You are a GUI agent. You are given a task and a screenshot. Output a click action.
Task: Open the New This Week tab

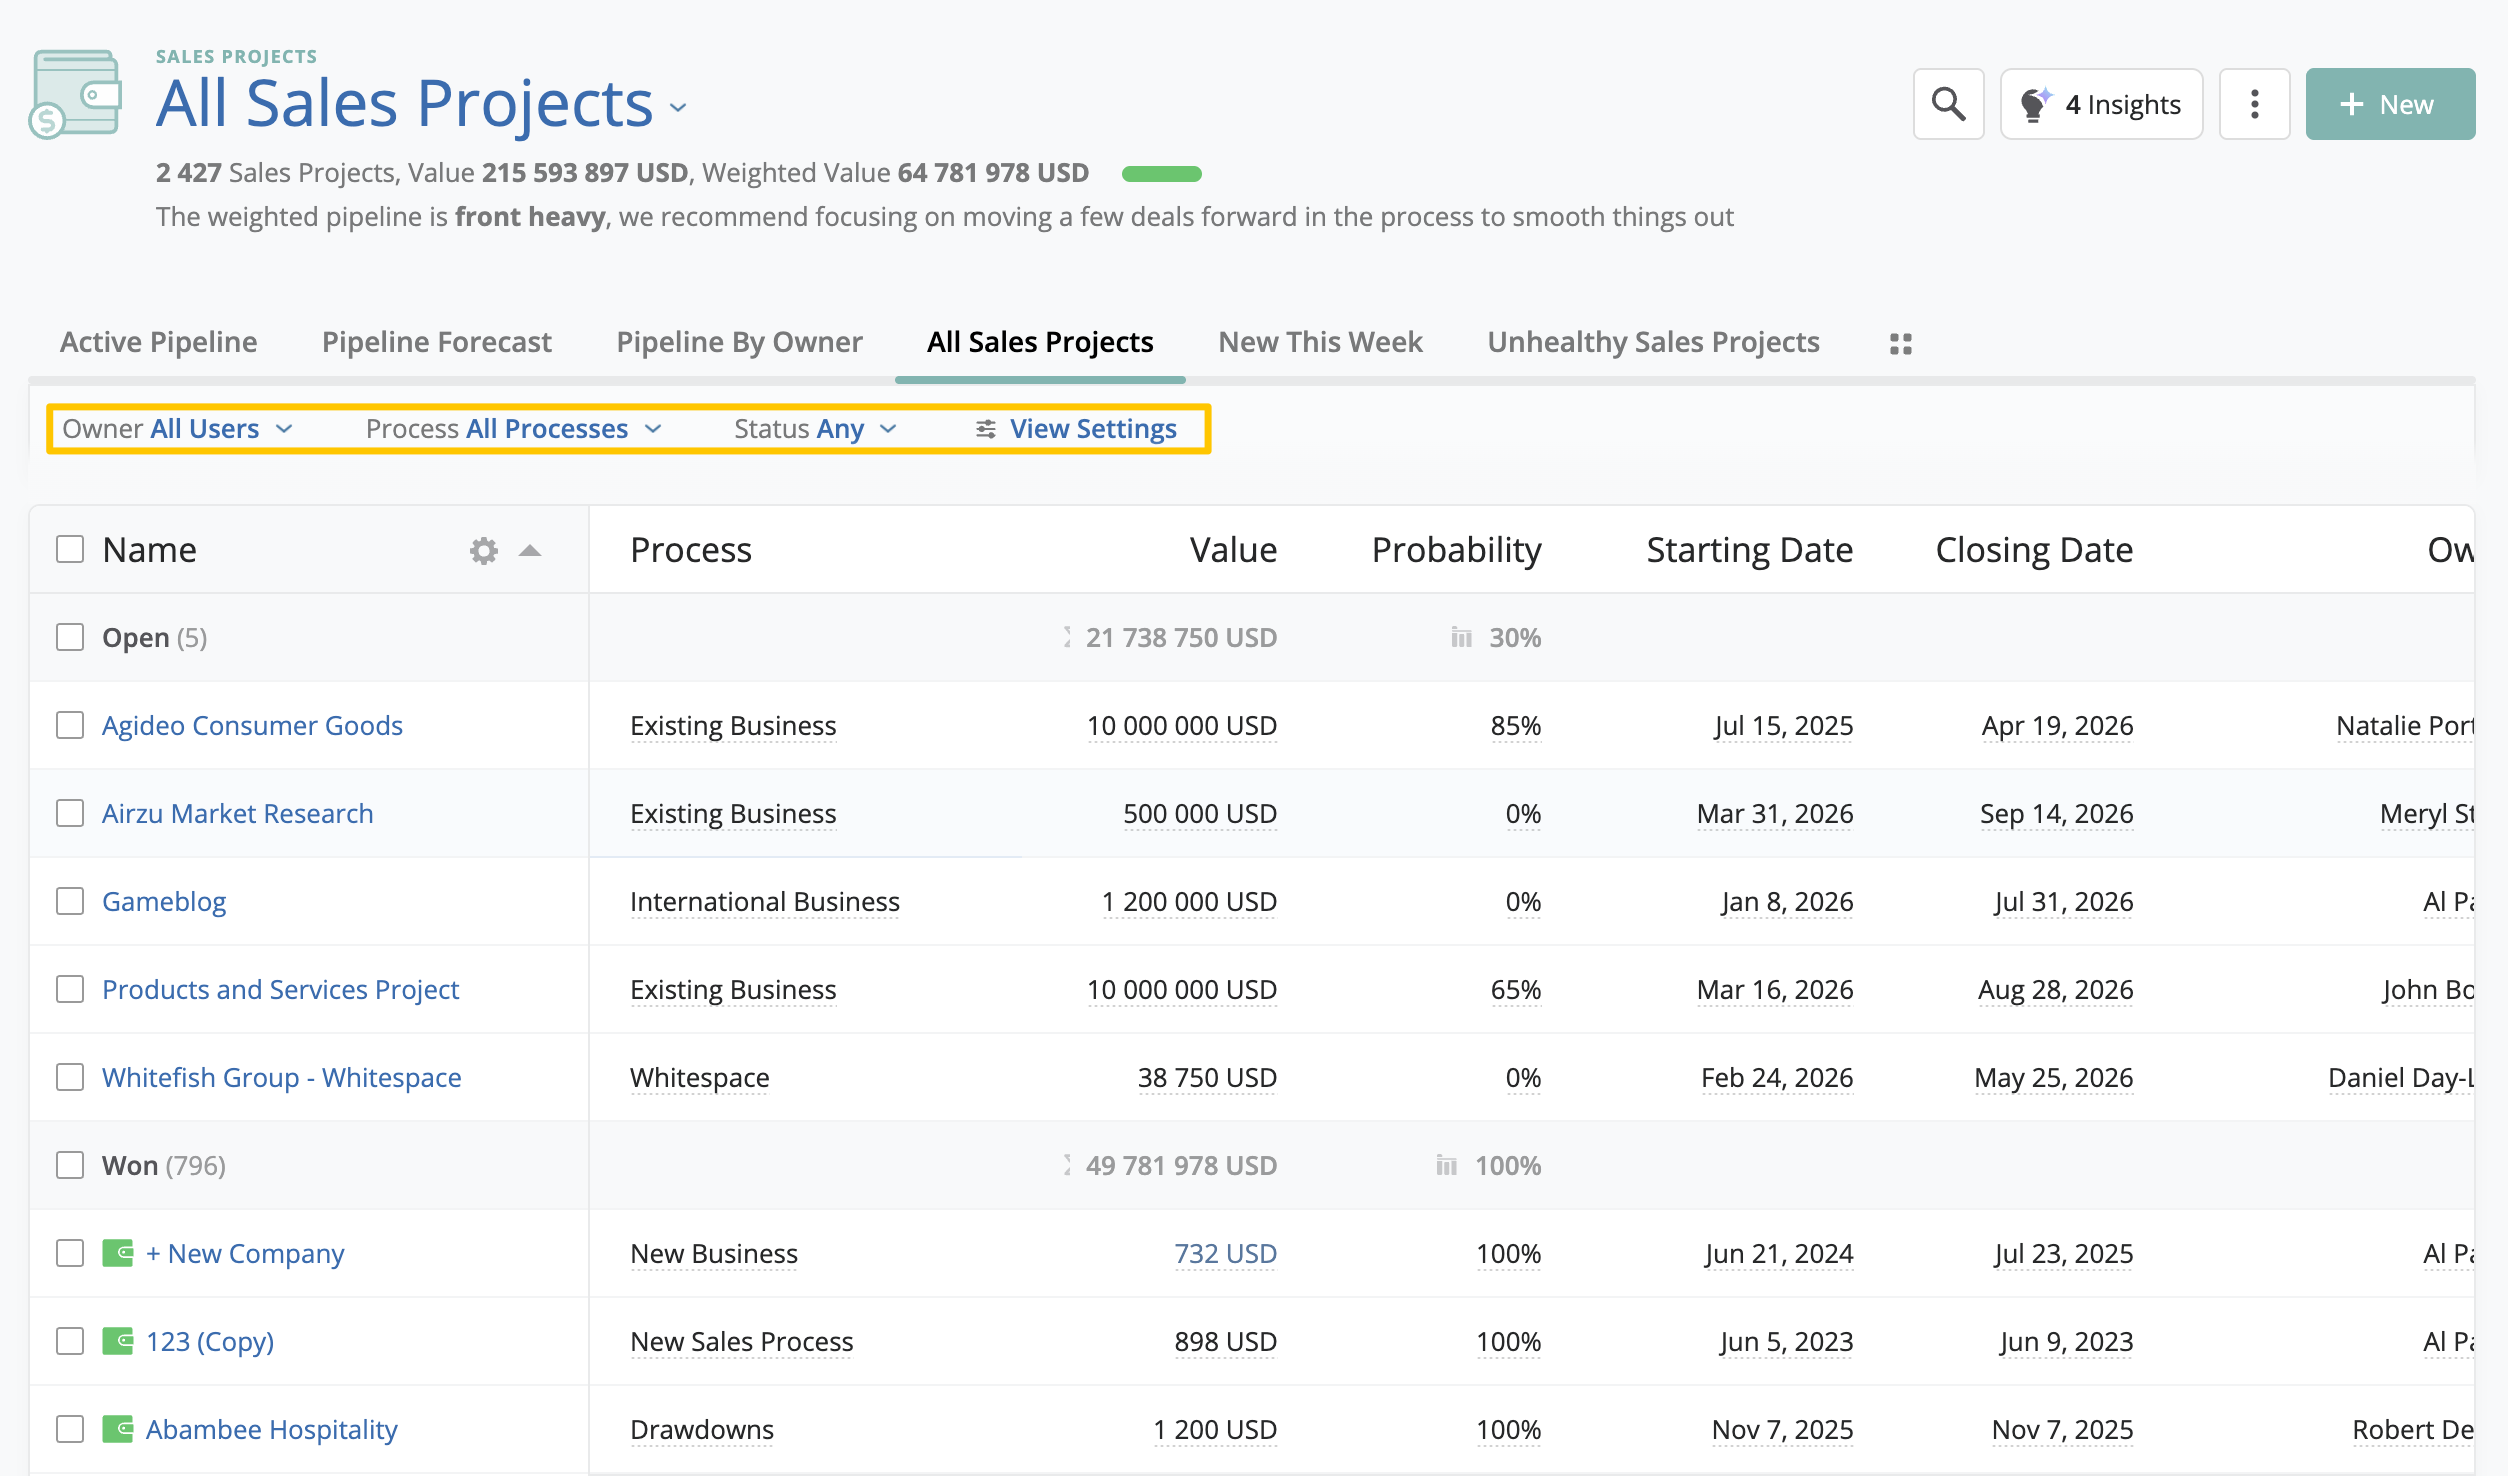pos(1319,342)
